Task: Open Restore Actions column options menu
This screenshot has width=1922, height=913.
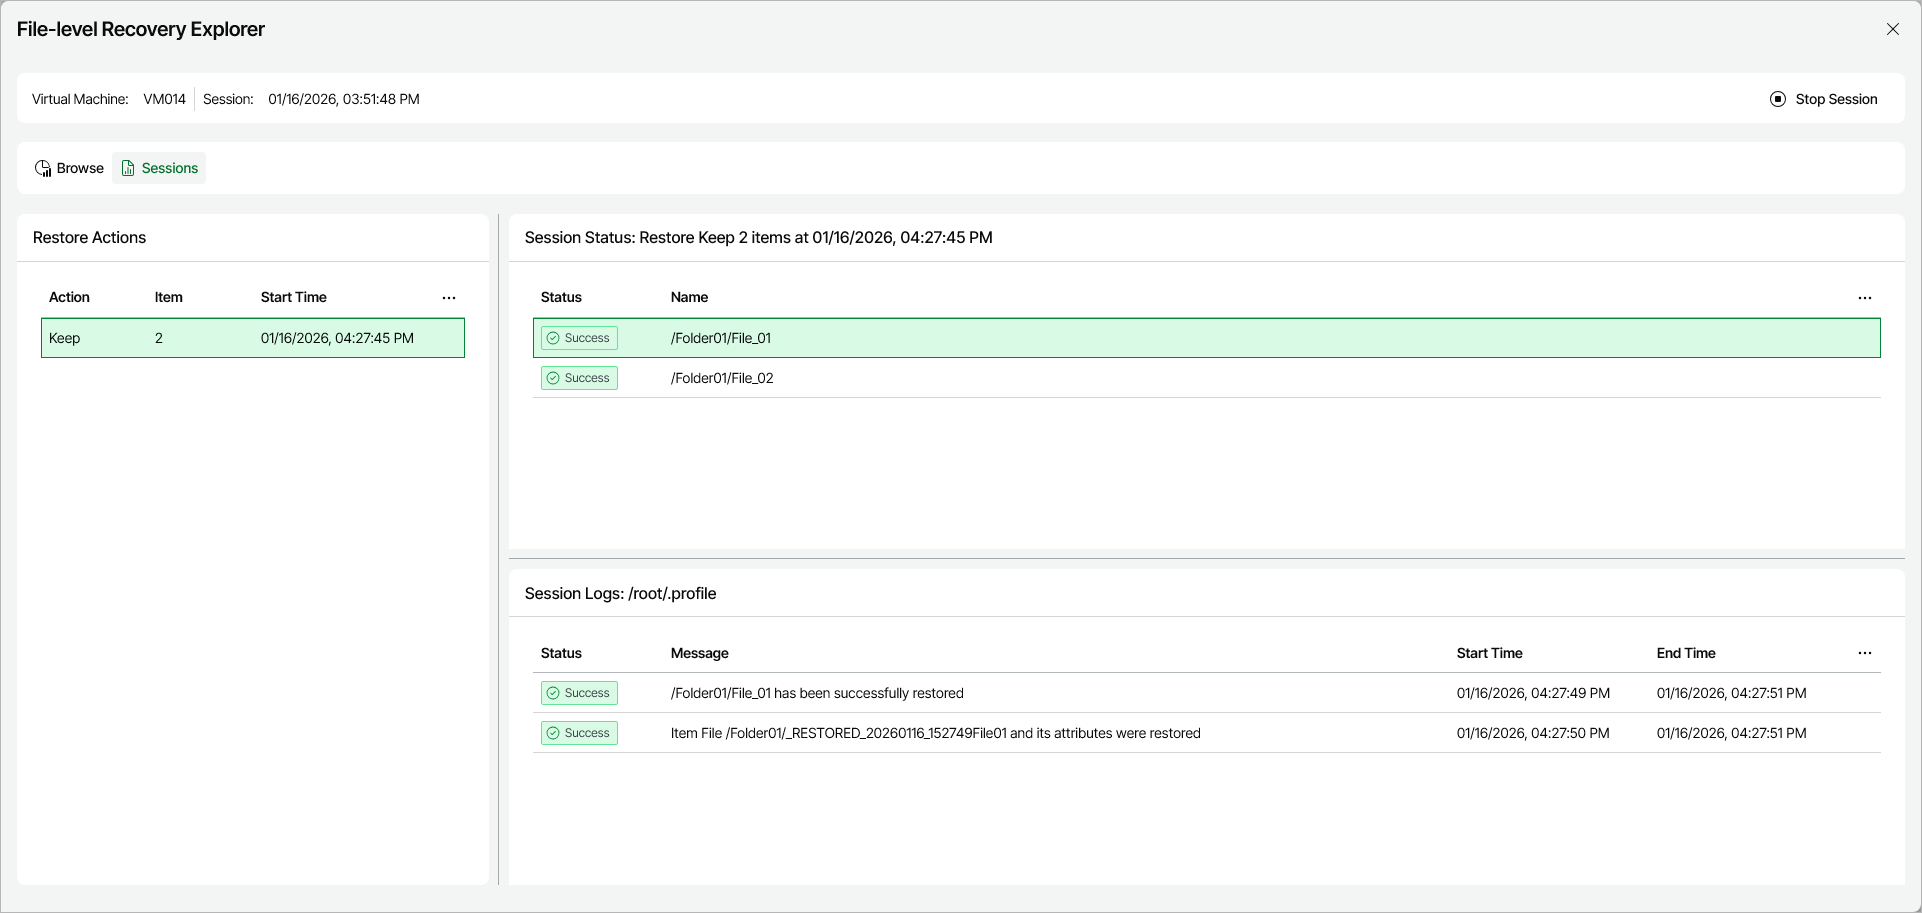Action: (x=449, y=298)
